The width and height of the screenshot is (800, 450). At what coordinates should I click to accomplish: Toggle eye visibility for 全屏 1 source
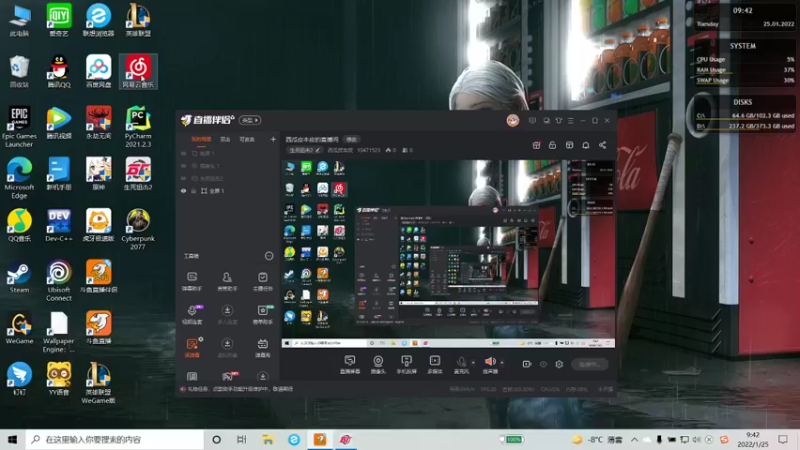coord(184,191)
